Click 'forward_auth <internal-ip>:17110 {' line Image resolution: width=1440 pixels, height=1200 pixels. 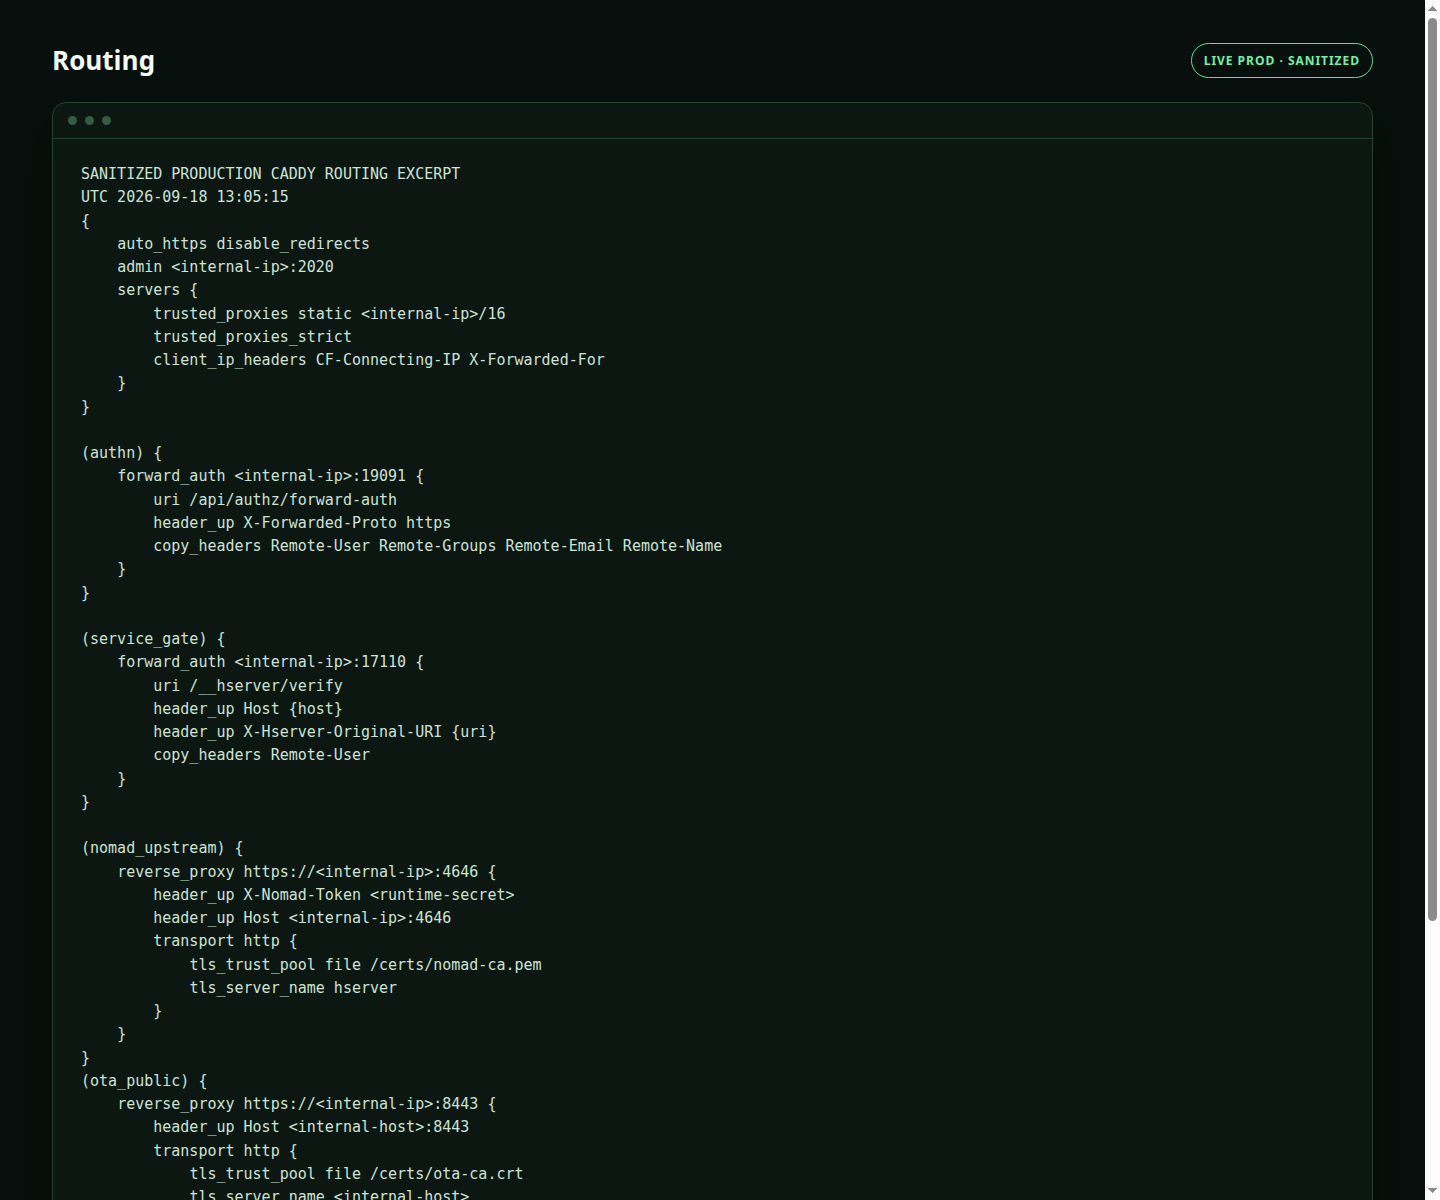(x=270, y=662)
